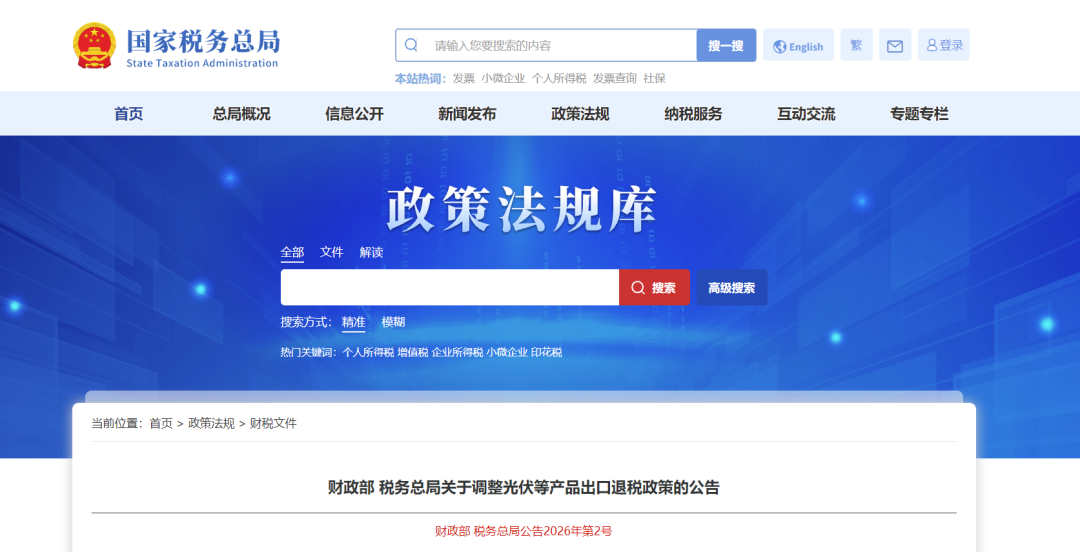Screen dimensions: 1080x552
Task: Go to 首页 in the breadcrumb
Action: pyautogui.click(x=161, y=424)
